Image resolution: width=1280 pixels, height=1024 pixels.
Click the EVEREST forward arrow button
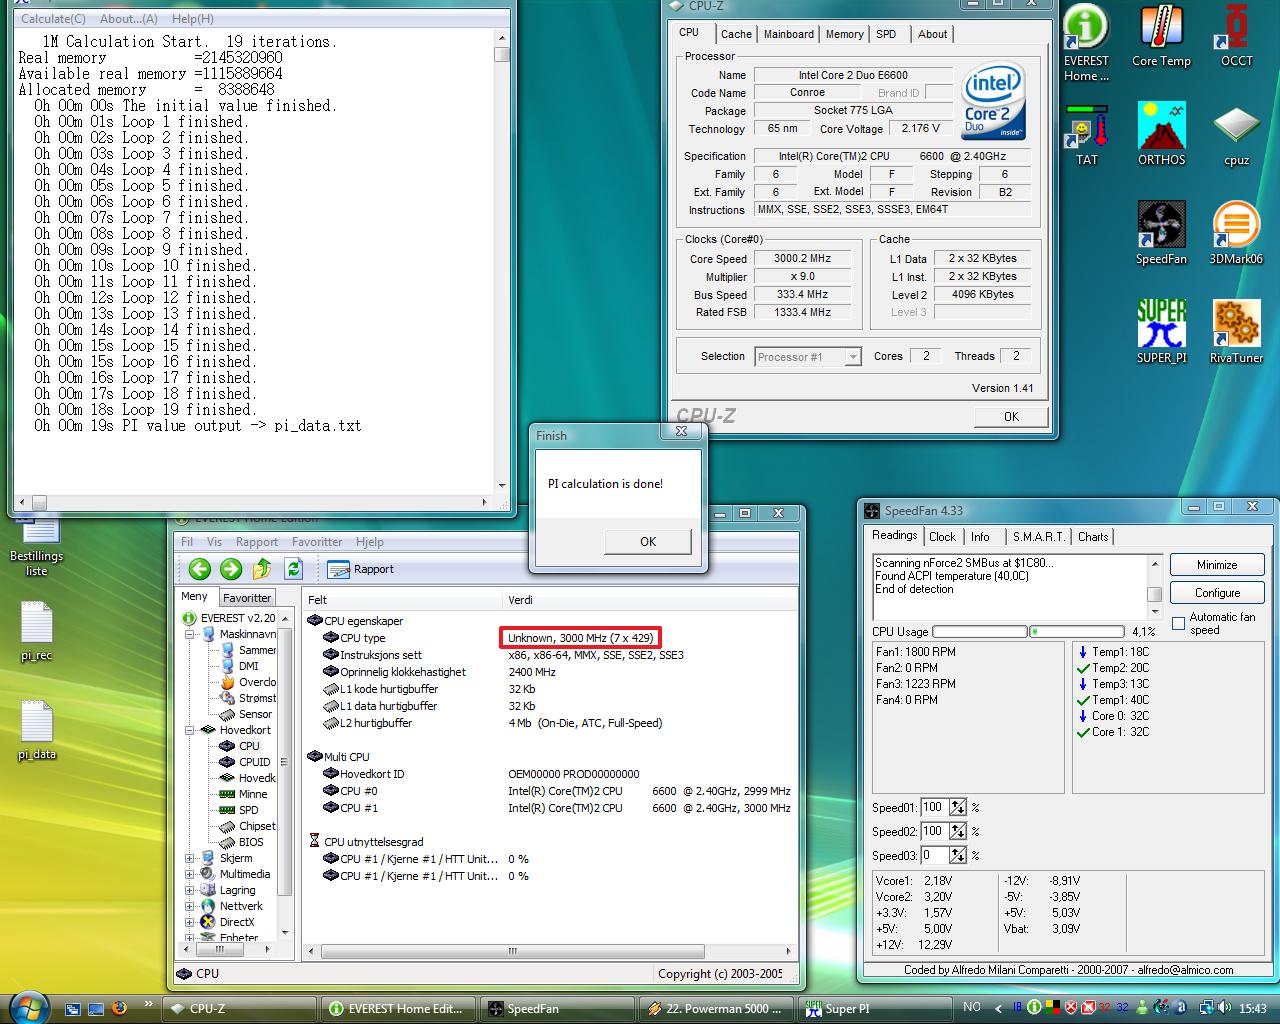231,569
